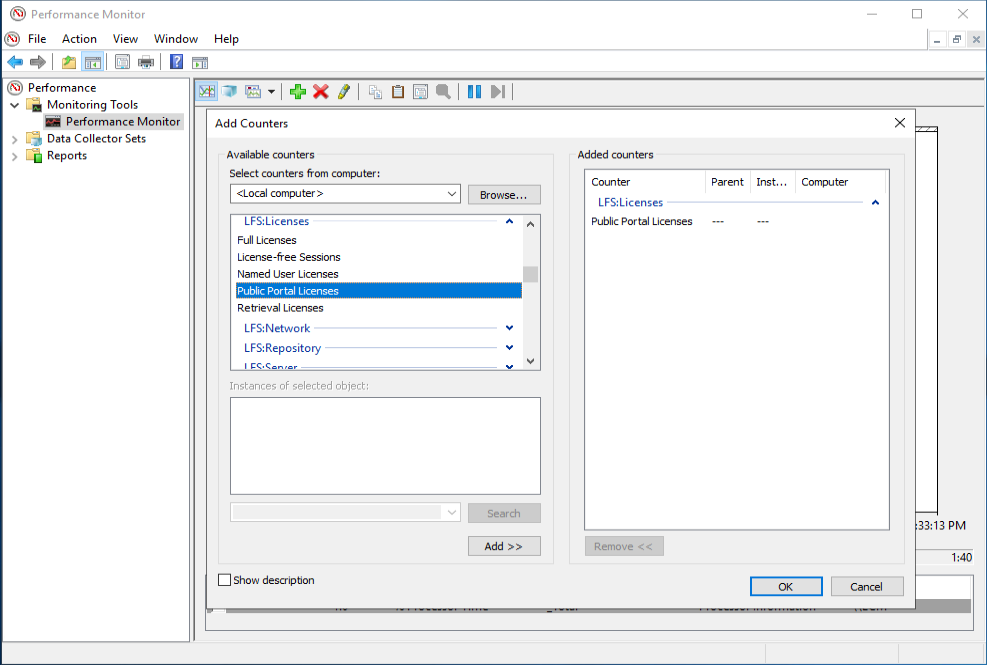Click the Paste Counter List clipboard icon
Screen dimensions: 987x665
point(398,92)
